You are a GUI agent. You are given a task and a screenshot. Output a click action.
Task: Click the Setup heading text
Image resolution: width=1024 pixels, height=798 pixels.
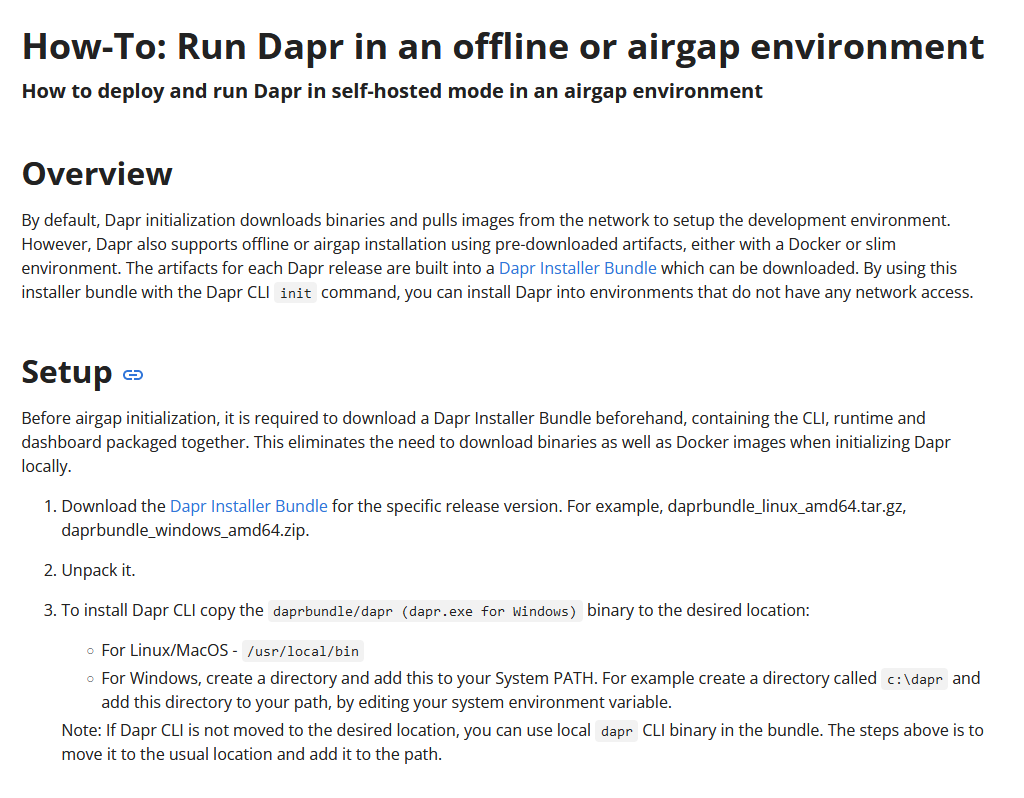67,372
